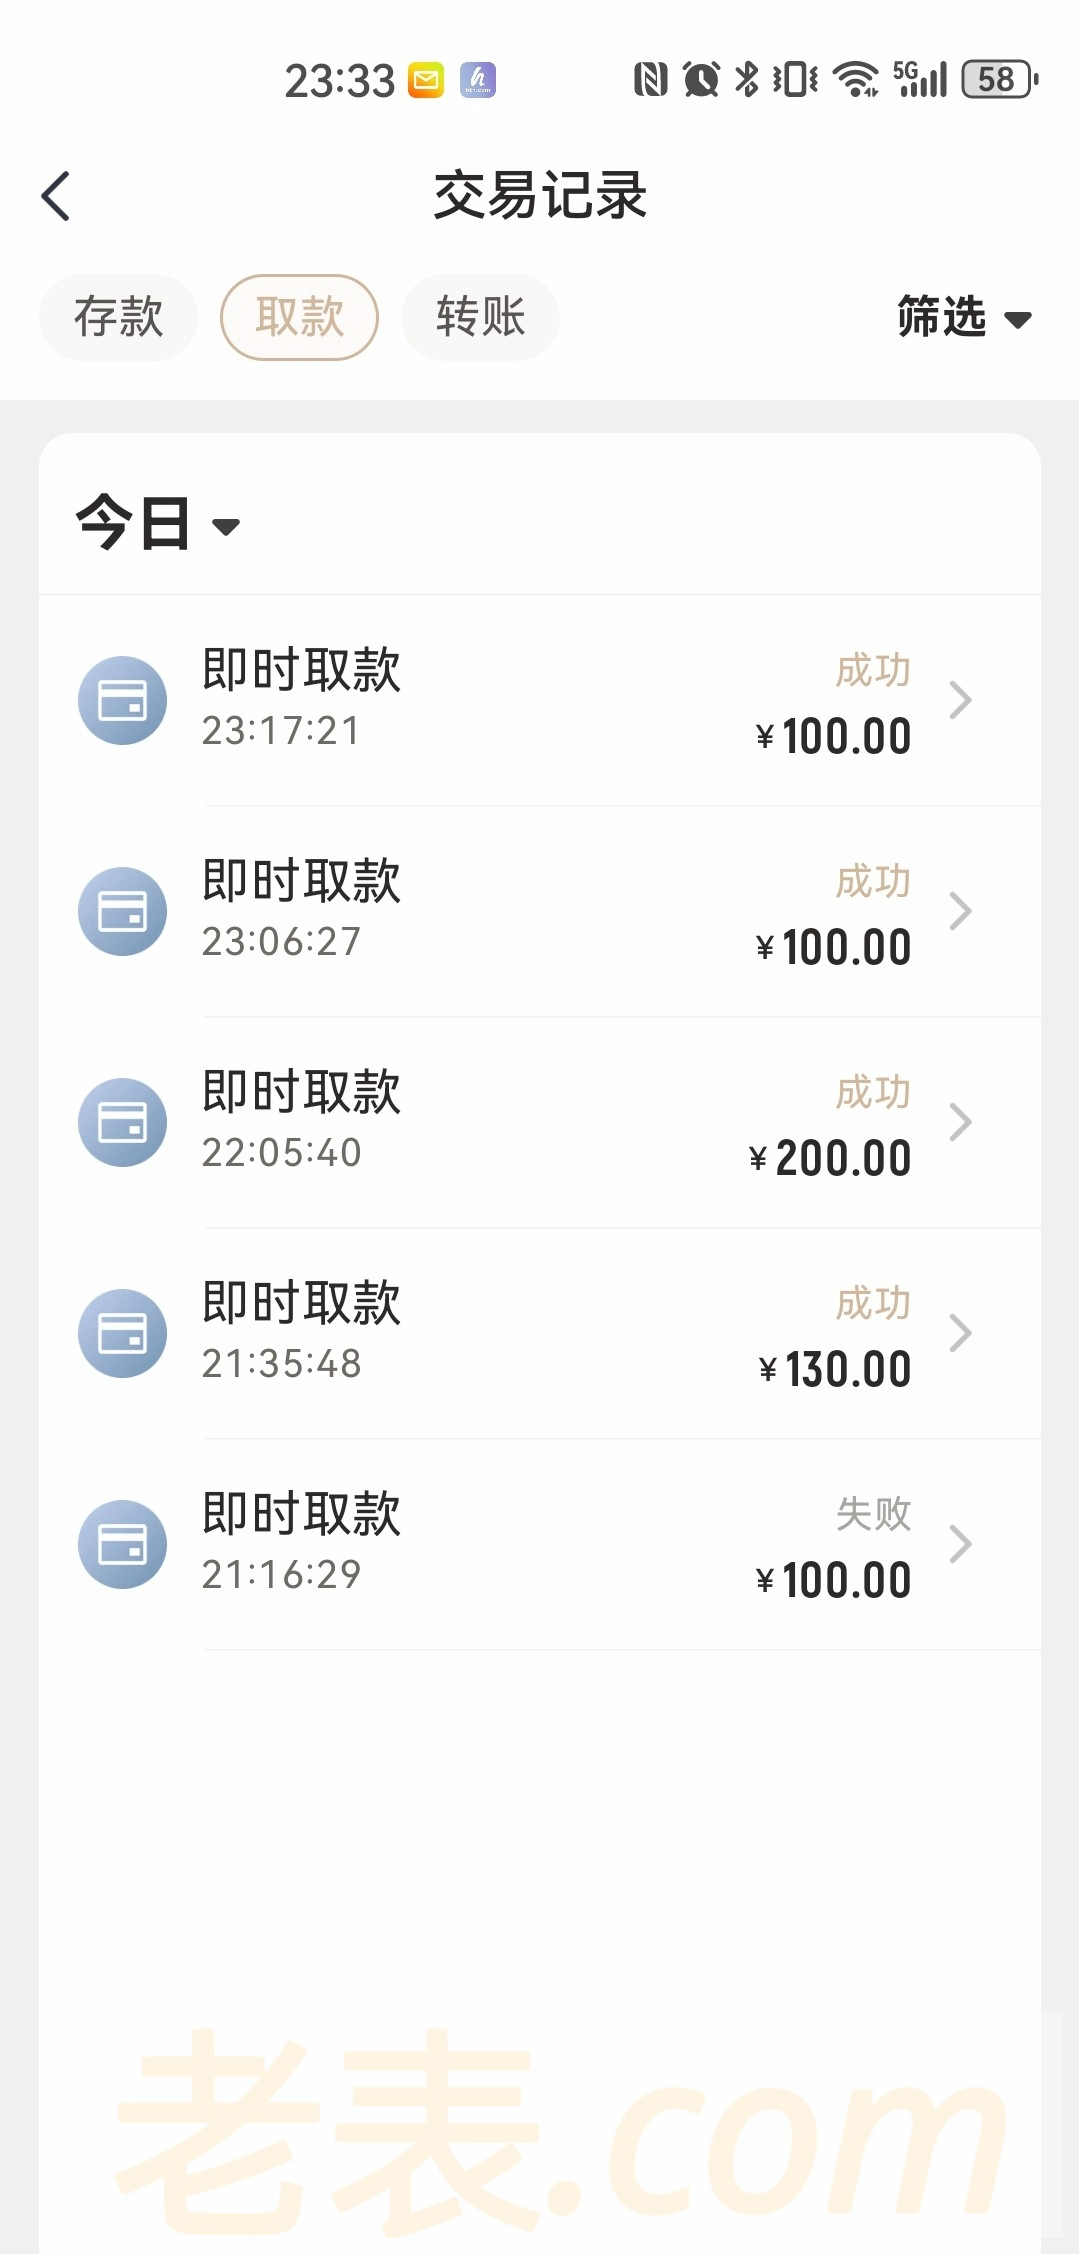Tap the card icon for 23:06:27 withdrawal
Screen dimensions: 1079x2254
point(122,911)
